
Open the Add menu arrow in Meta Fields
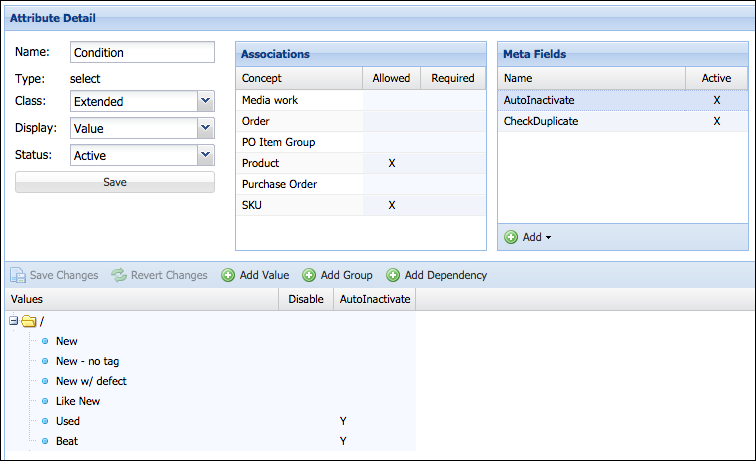(548, 238)
